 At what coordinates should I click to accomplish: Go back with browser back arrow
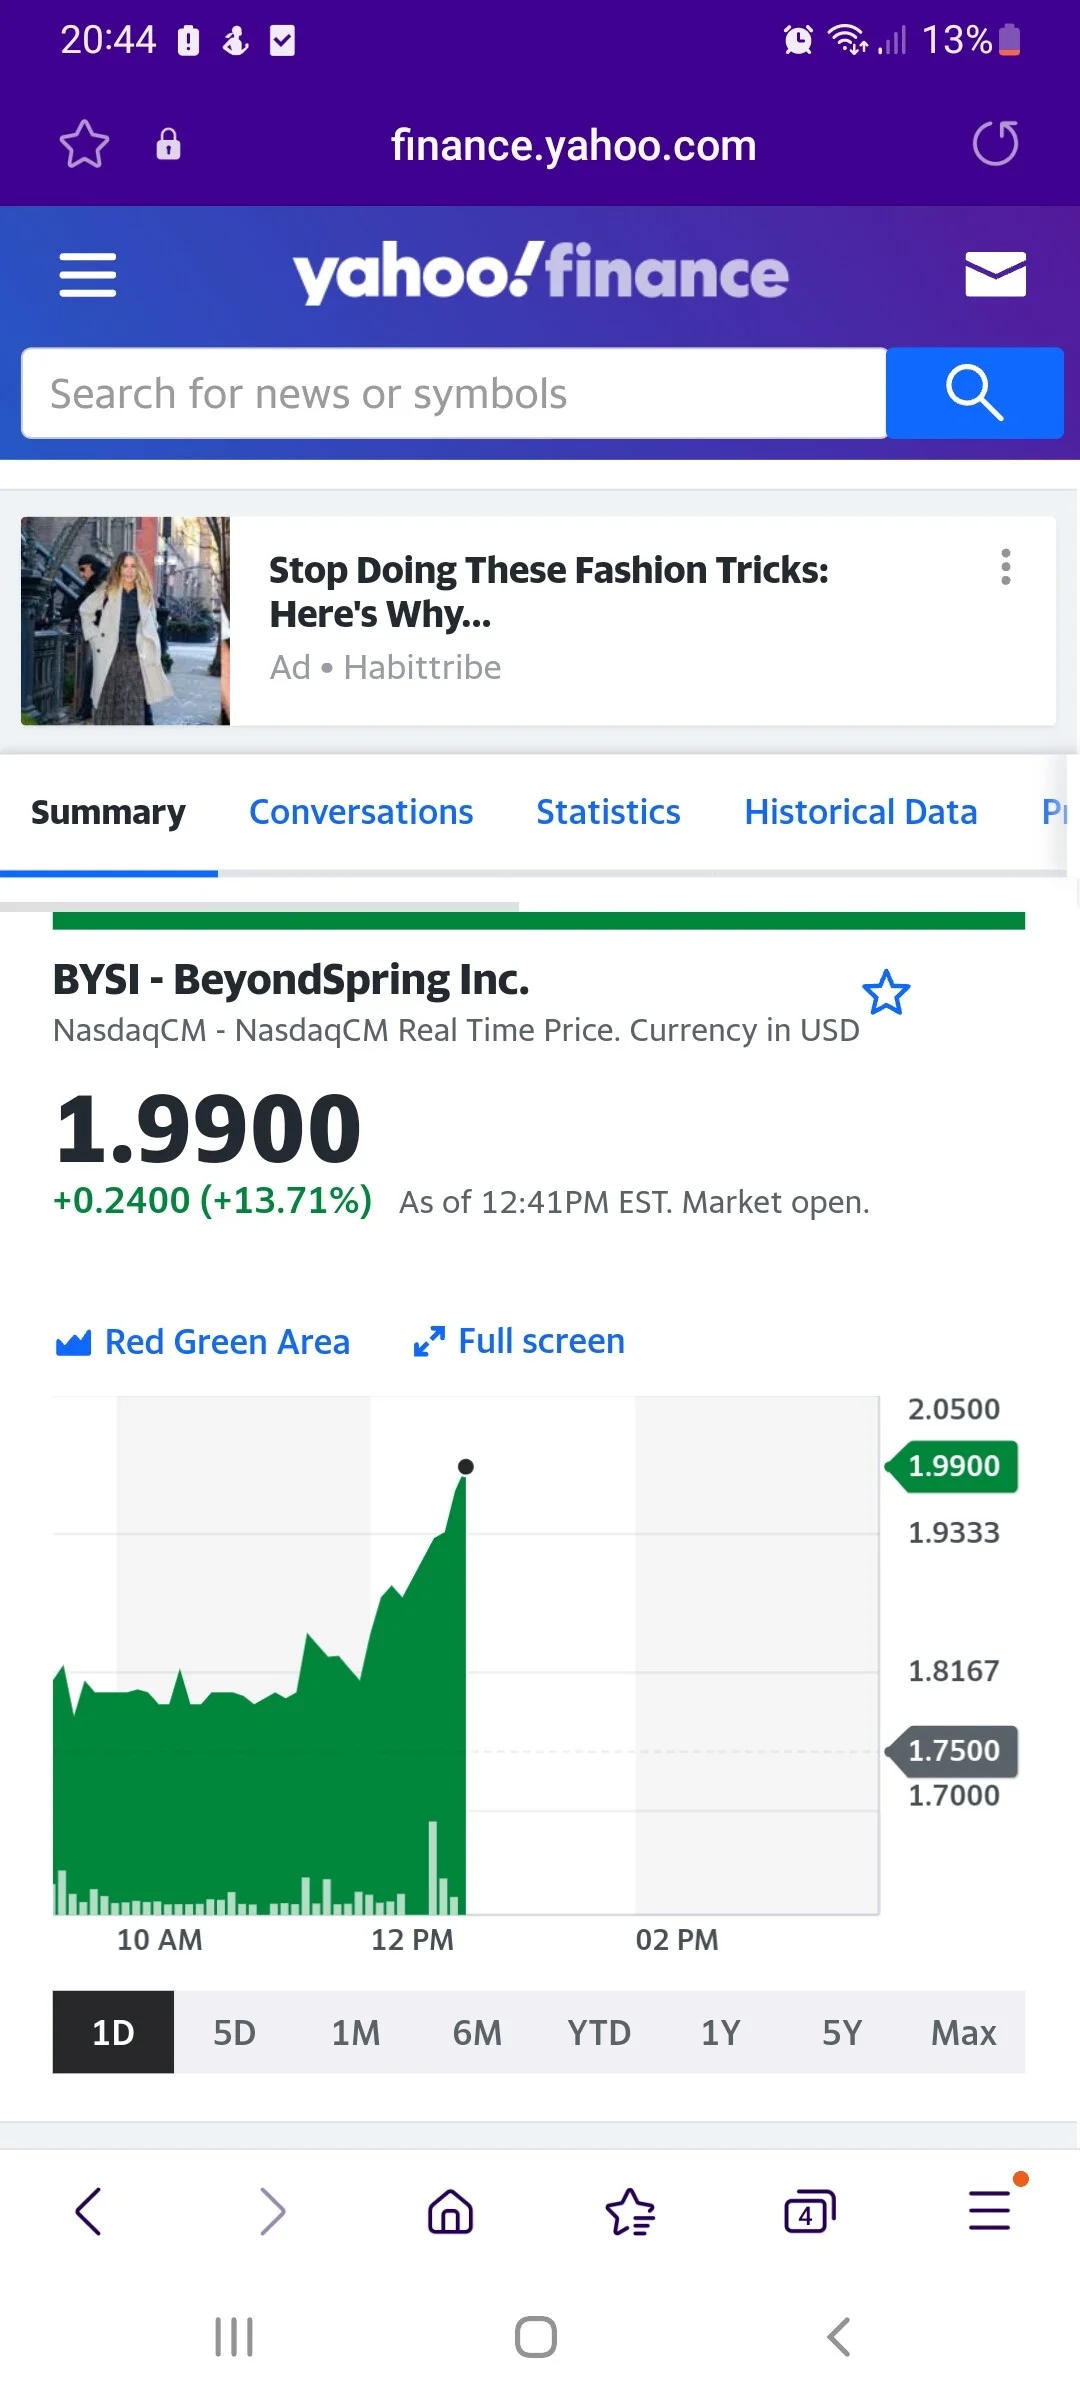pos(88,2211)
